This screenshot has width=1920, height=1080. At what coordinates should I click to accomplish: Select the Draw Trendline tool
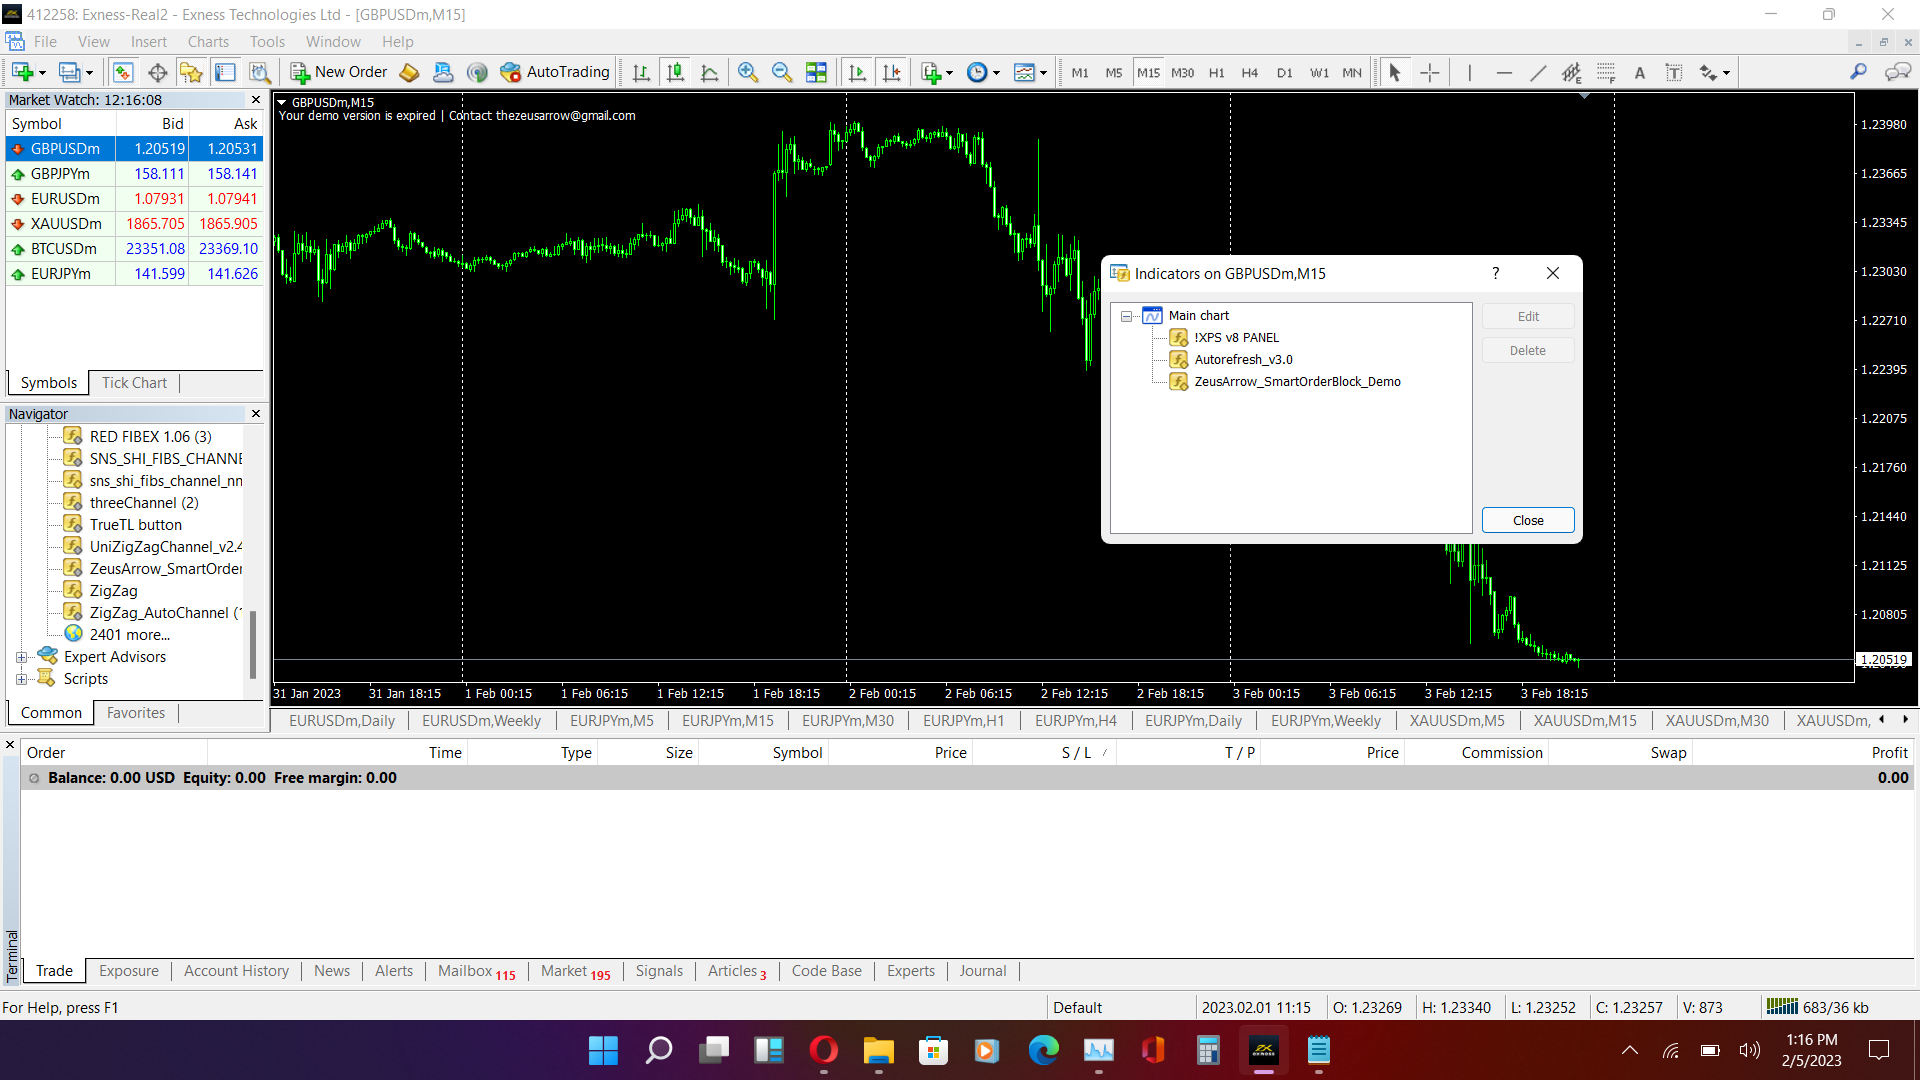pos(1538,72)
